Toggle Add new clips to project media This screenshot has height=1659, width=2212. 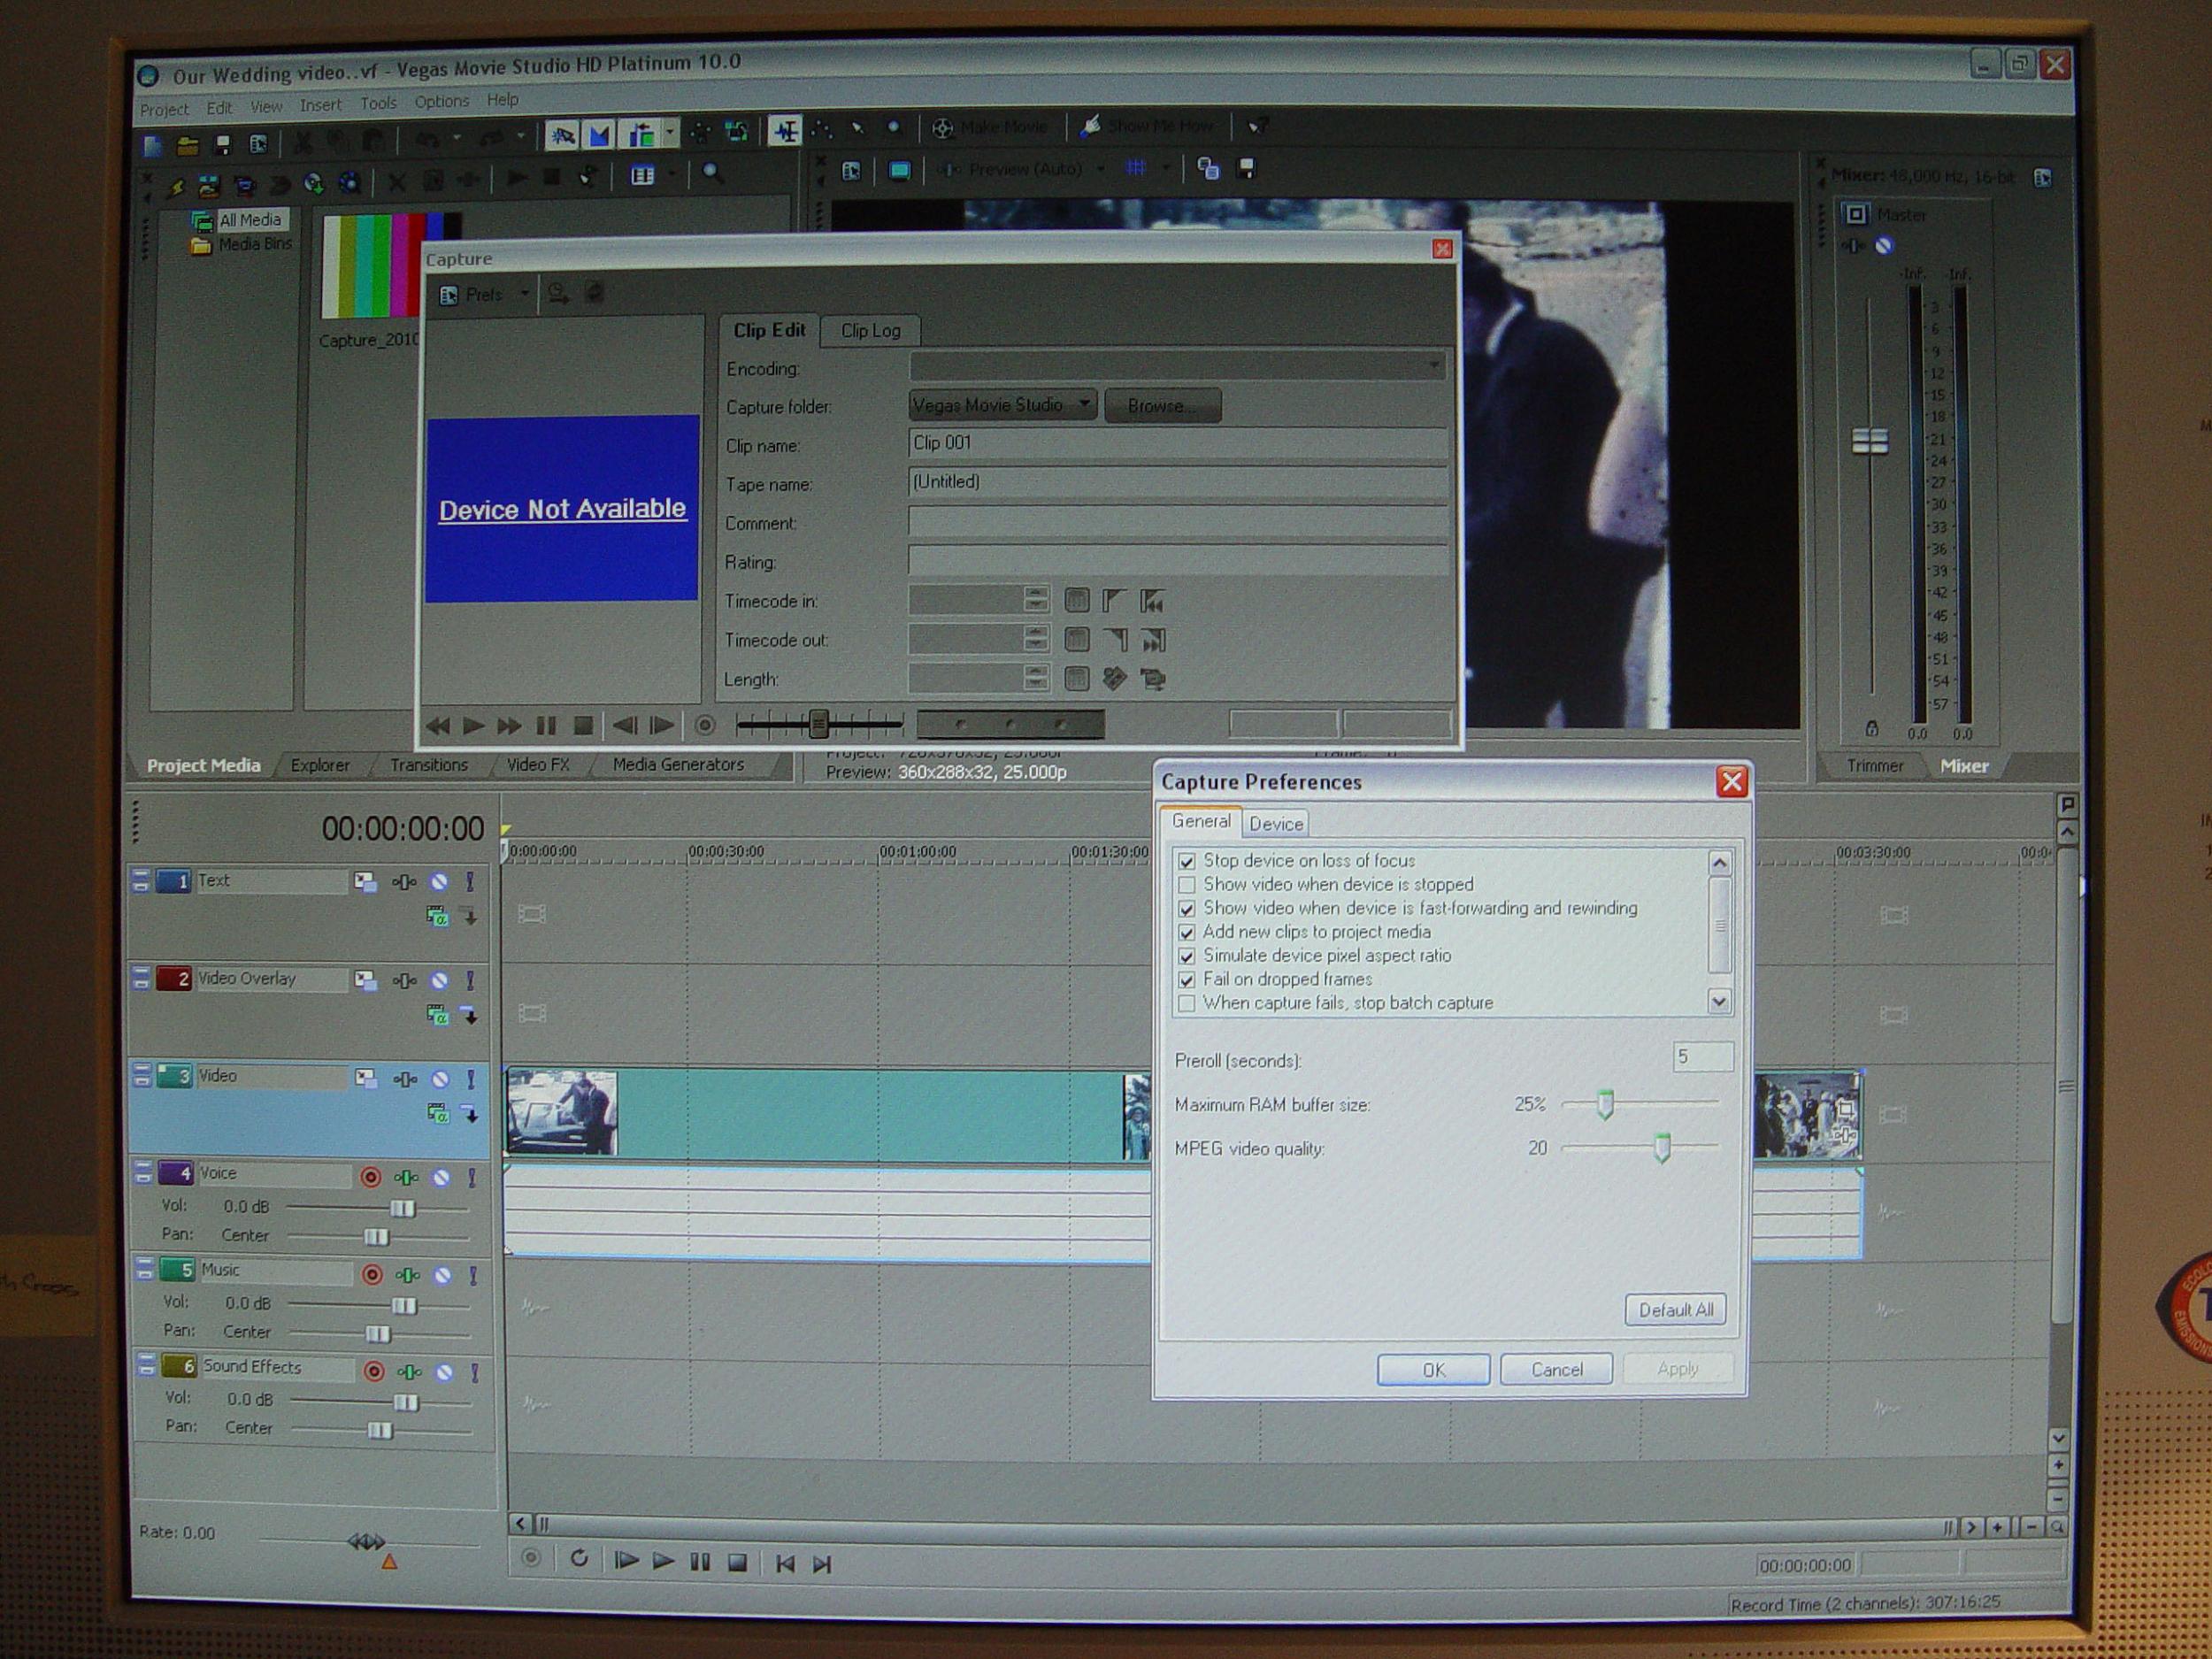(1186, 932)
